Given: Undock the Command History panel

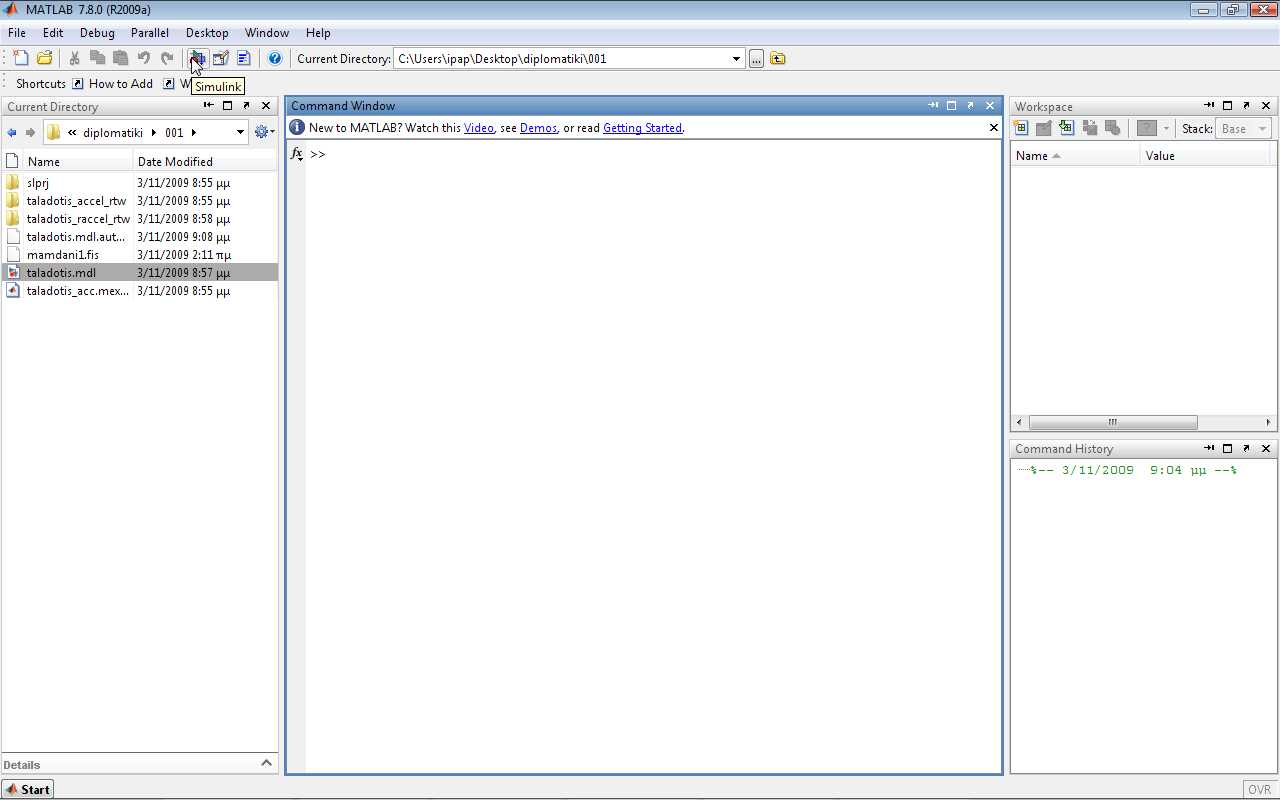Looking at the screenshot, I should 1246,448.
